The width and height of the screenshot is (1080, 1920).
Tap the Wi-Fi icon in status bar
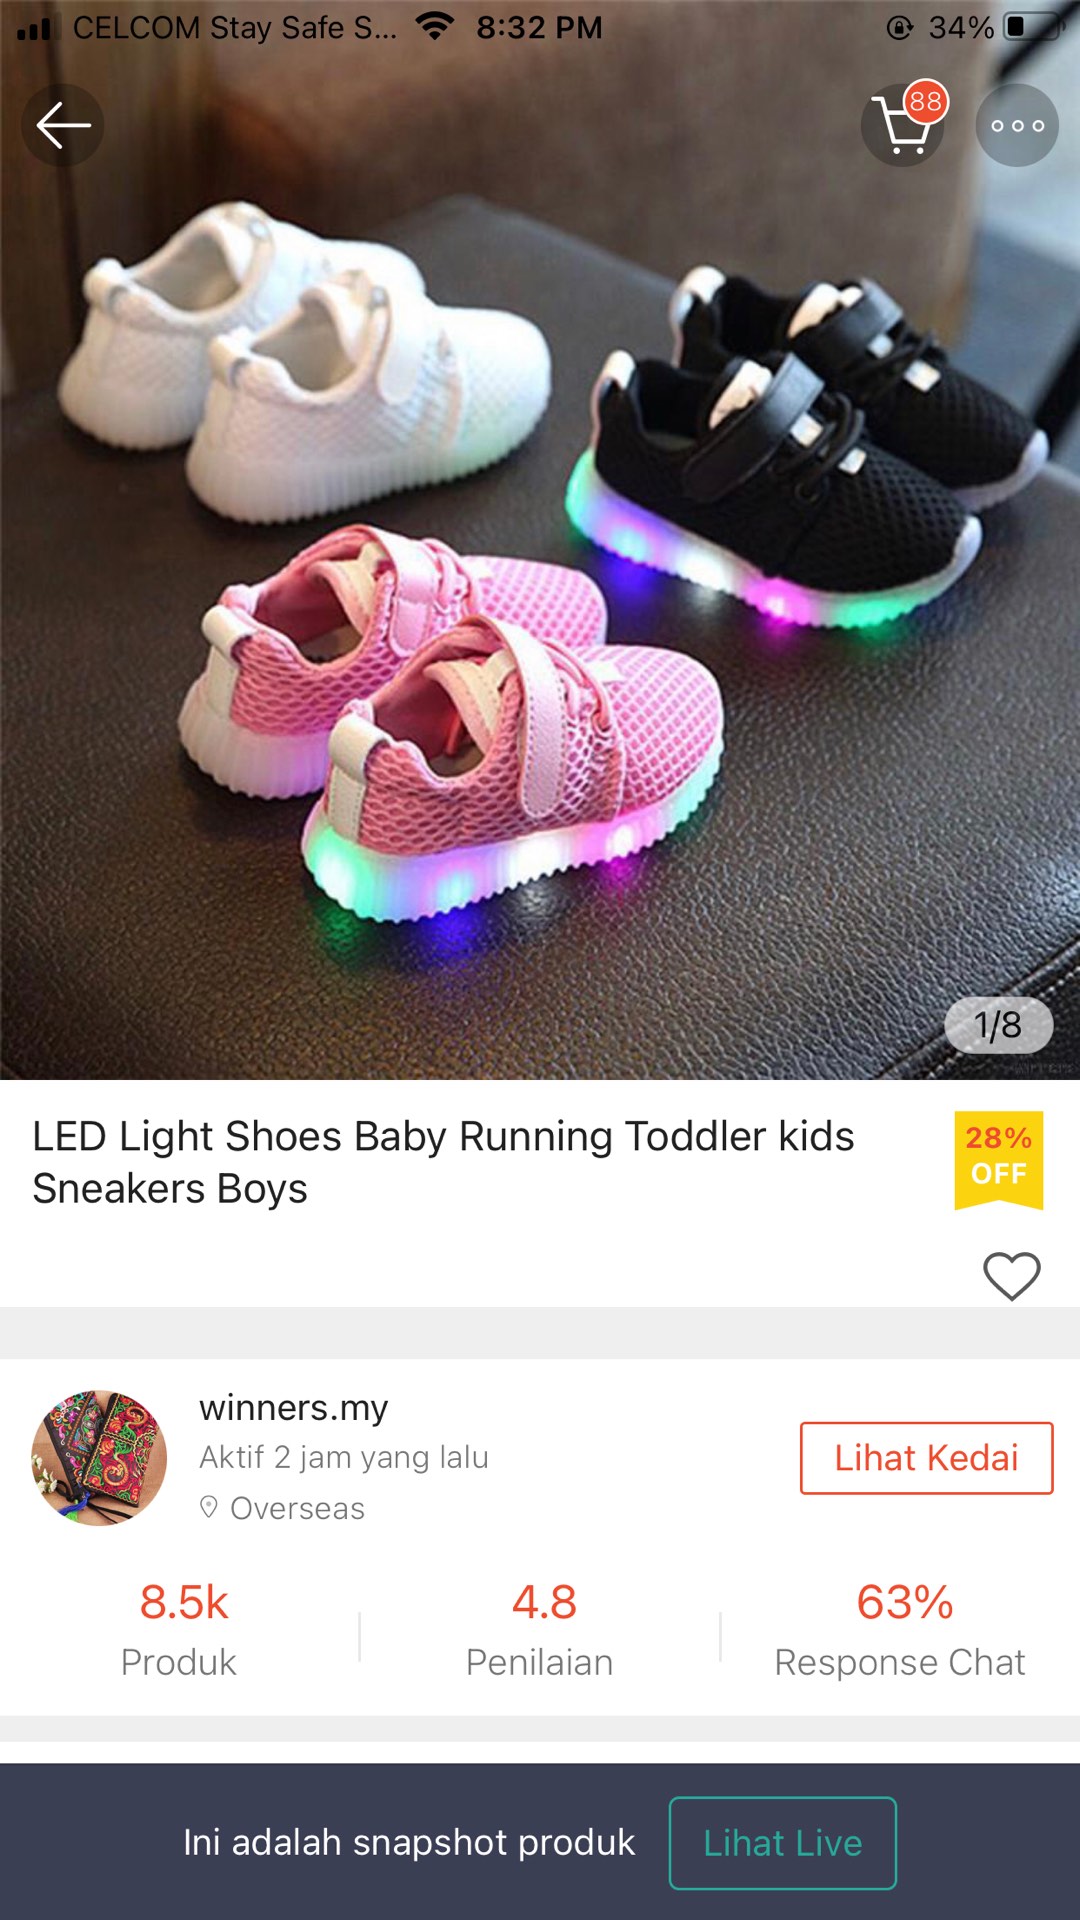tap(435, 27)
